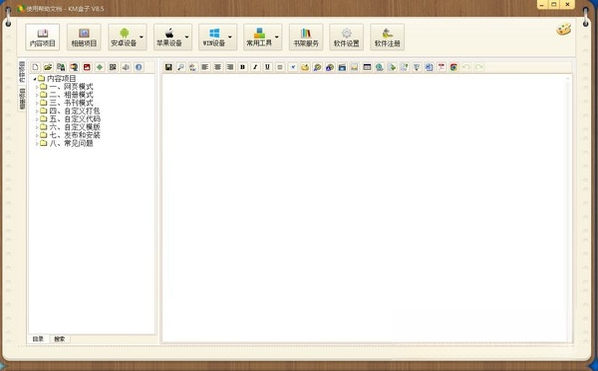Click the redo arrow in editor toolbar
This screenshot has height=371, width=598.
click(x=479, y=67)
